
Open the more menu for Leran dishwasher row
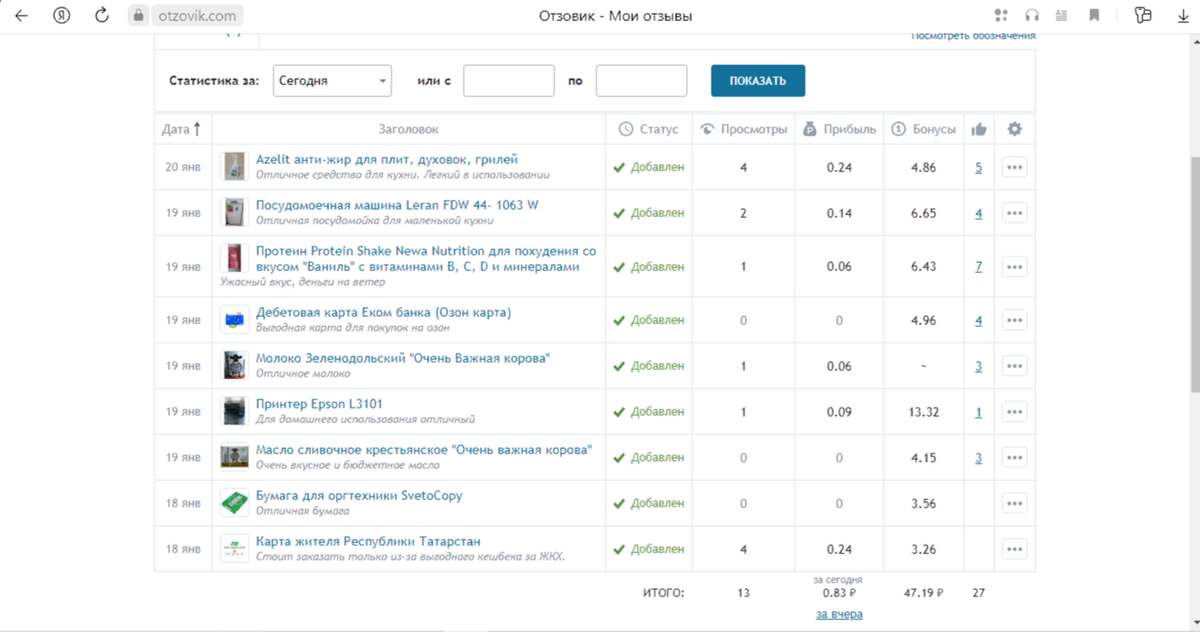1014,213
